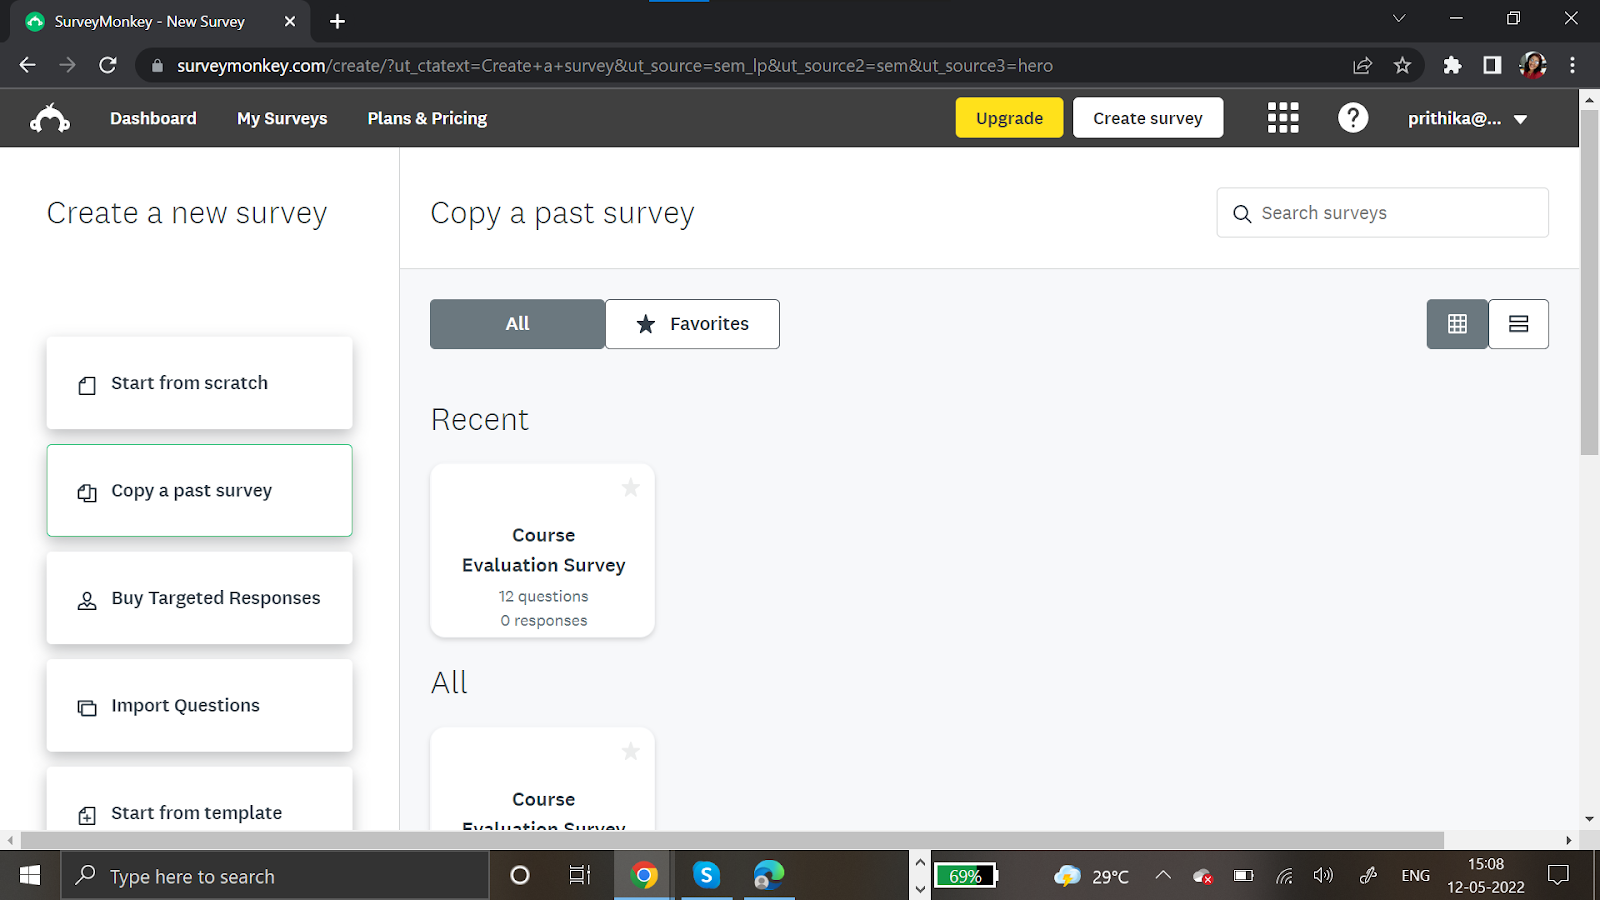Open Edge from the taskbar
This screenshot has width=1600, height=900.
coord(768,876)
